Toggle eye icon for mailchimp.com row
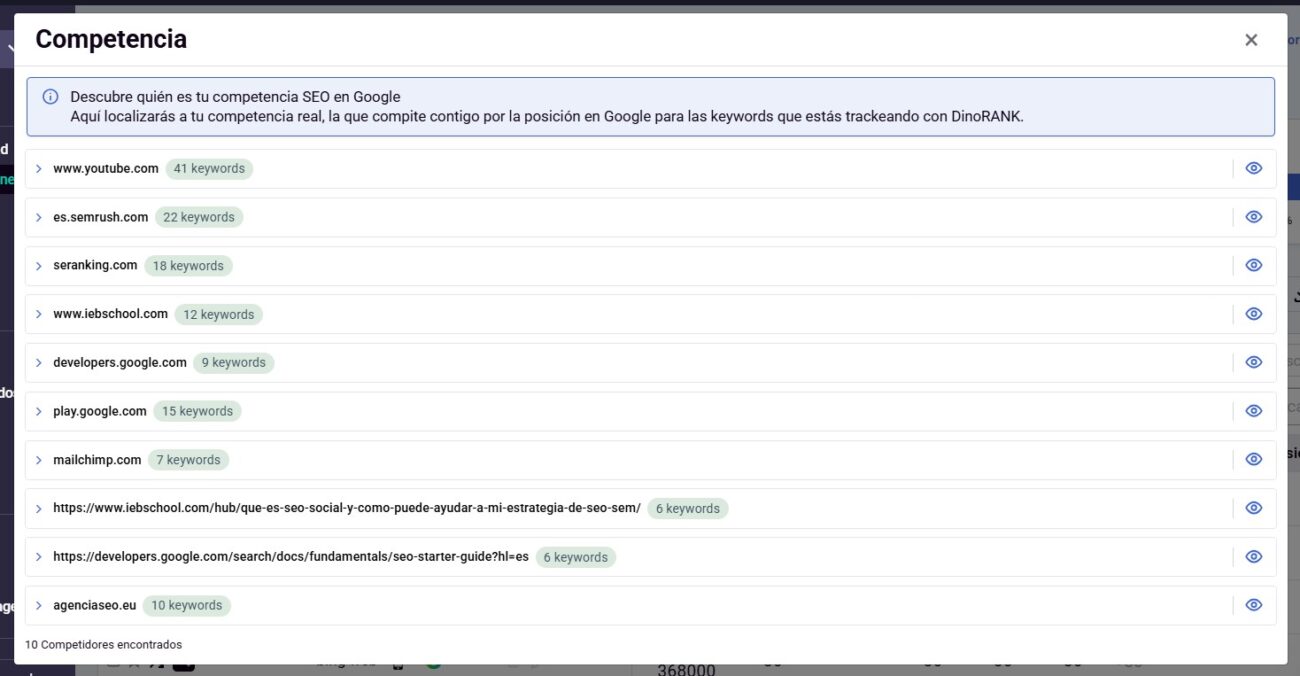Viewport: 1300px width, 676px height. click(1254, 459)
